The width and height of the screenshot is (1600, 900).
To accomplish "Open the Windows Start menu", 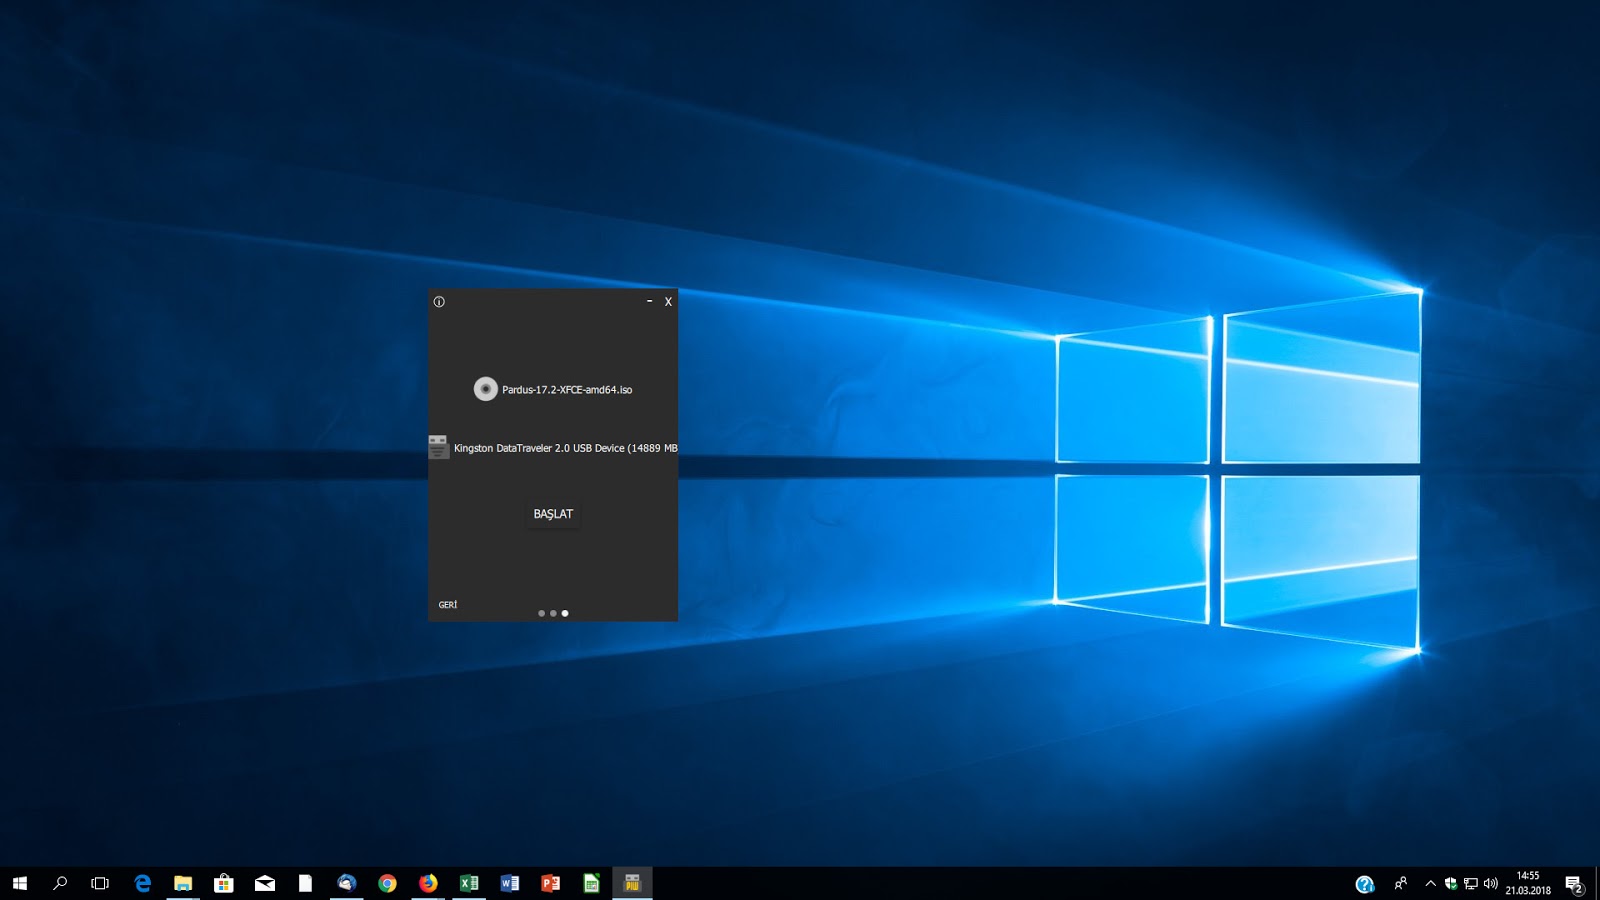I will 20,883.
